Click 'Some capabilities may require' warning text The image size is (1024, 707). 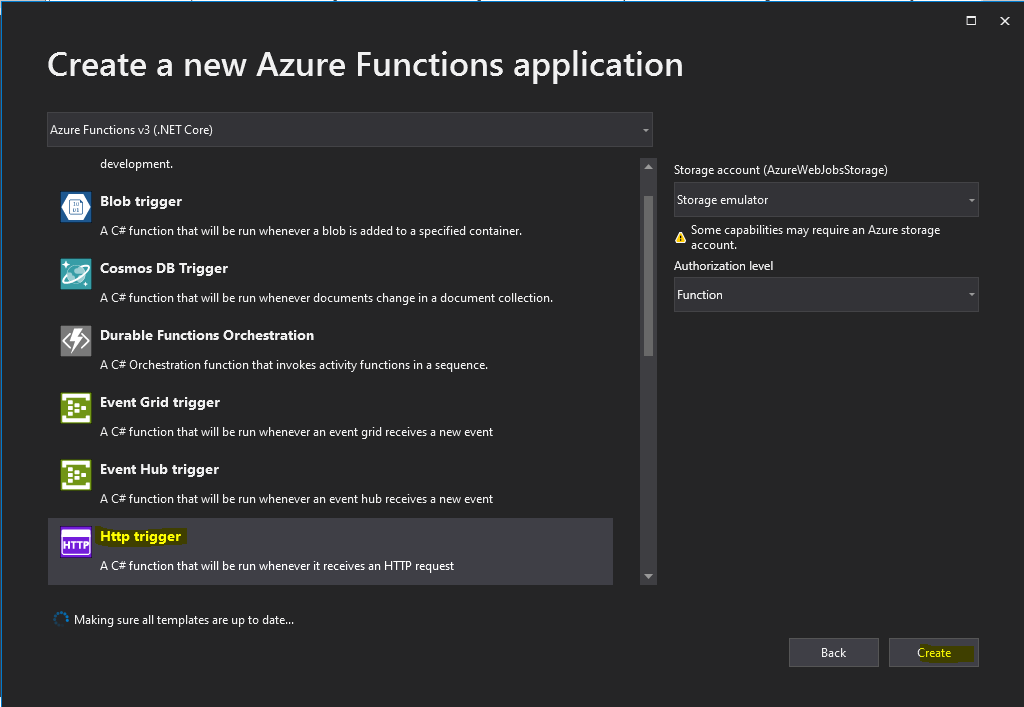816,237
